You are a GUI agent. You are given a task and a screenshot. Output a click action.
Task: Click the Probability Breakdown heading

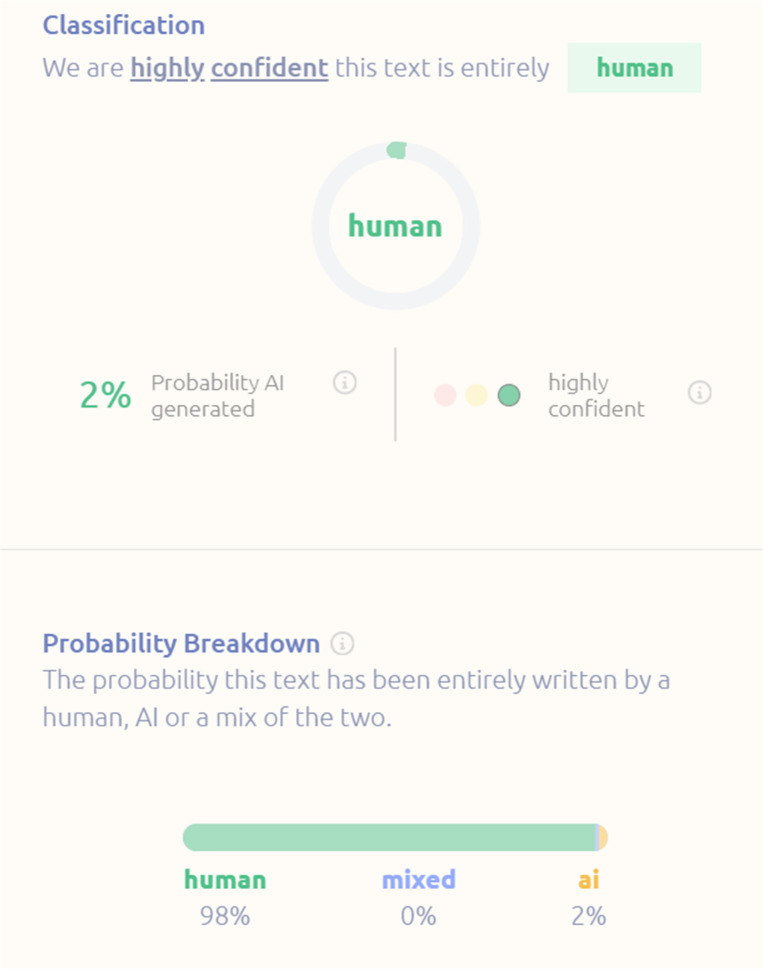[181, 643]
